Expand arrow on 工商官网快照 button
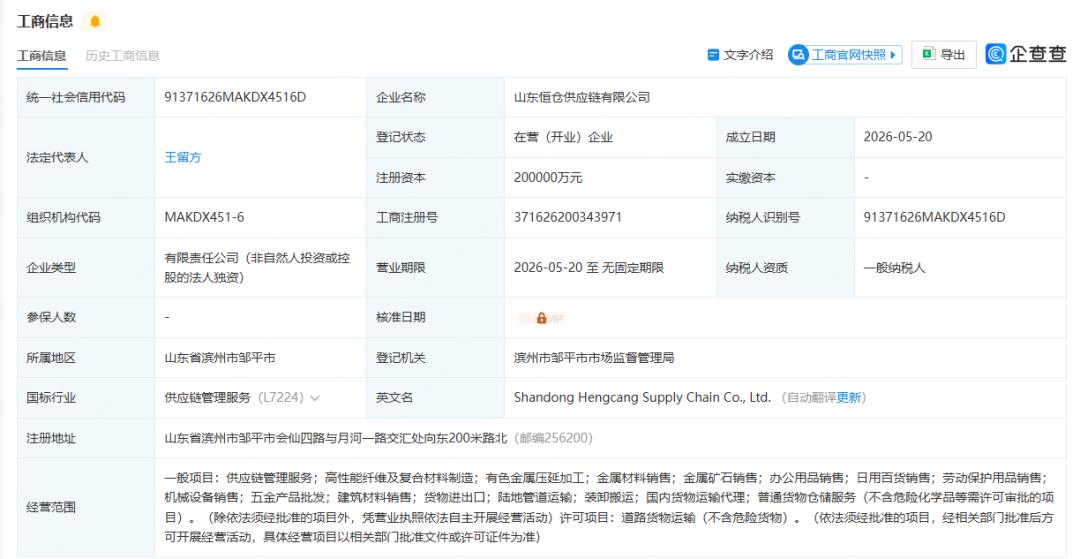This screenshot has height=559, width=1080. coord(893,54)
